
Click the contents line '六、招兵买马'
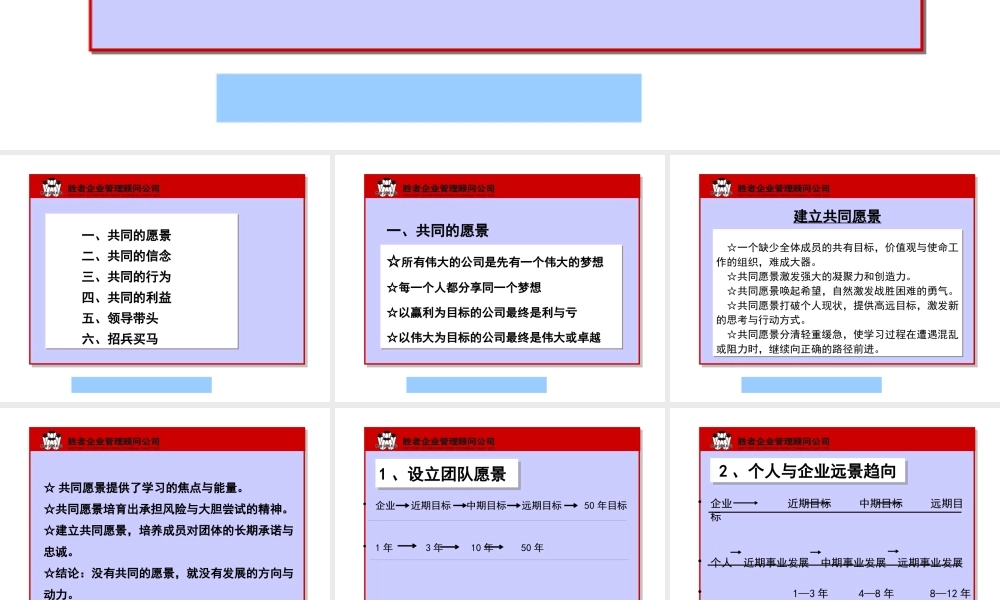[x=120, y=339]
